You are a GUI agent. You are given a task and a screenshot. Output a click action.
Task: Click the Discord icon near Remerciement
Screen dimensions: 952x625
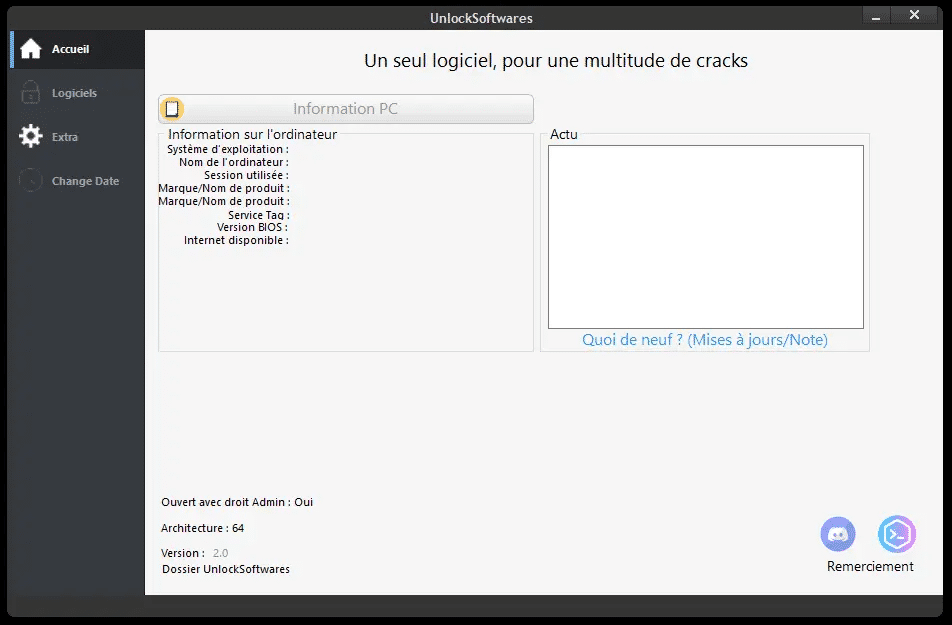pyautogui.click(x=837, y=534)
